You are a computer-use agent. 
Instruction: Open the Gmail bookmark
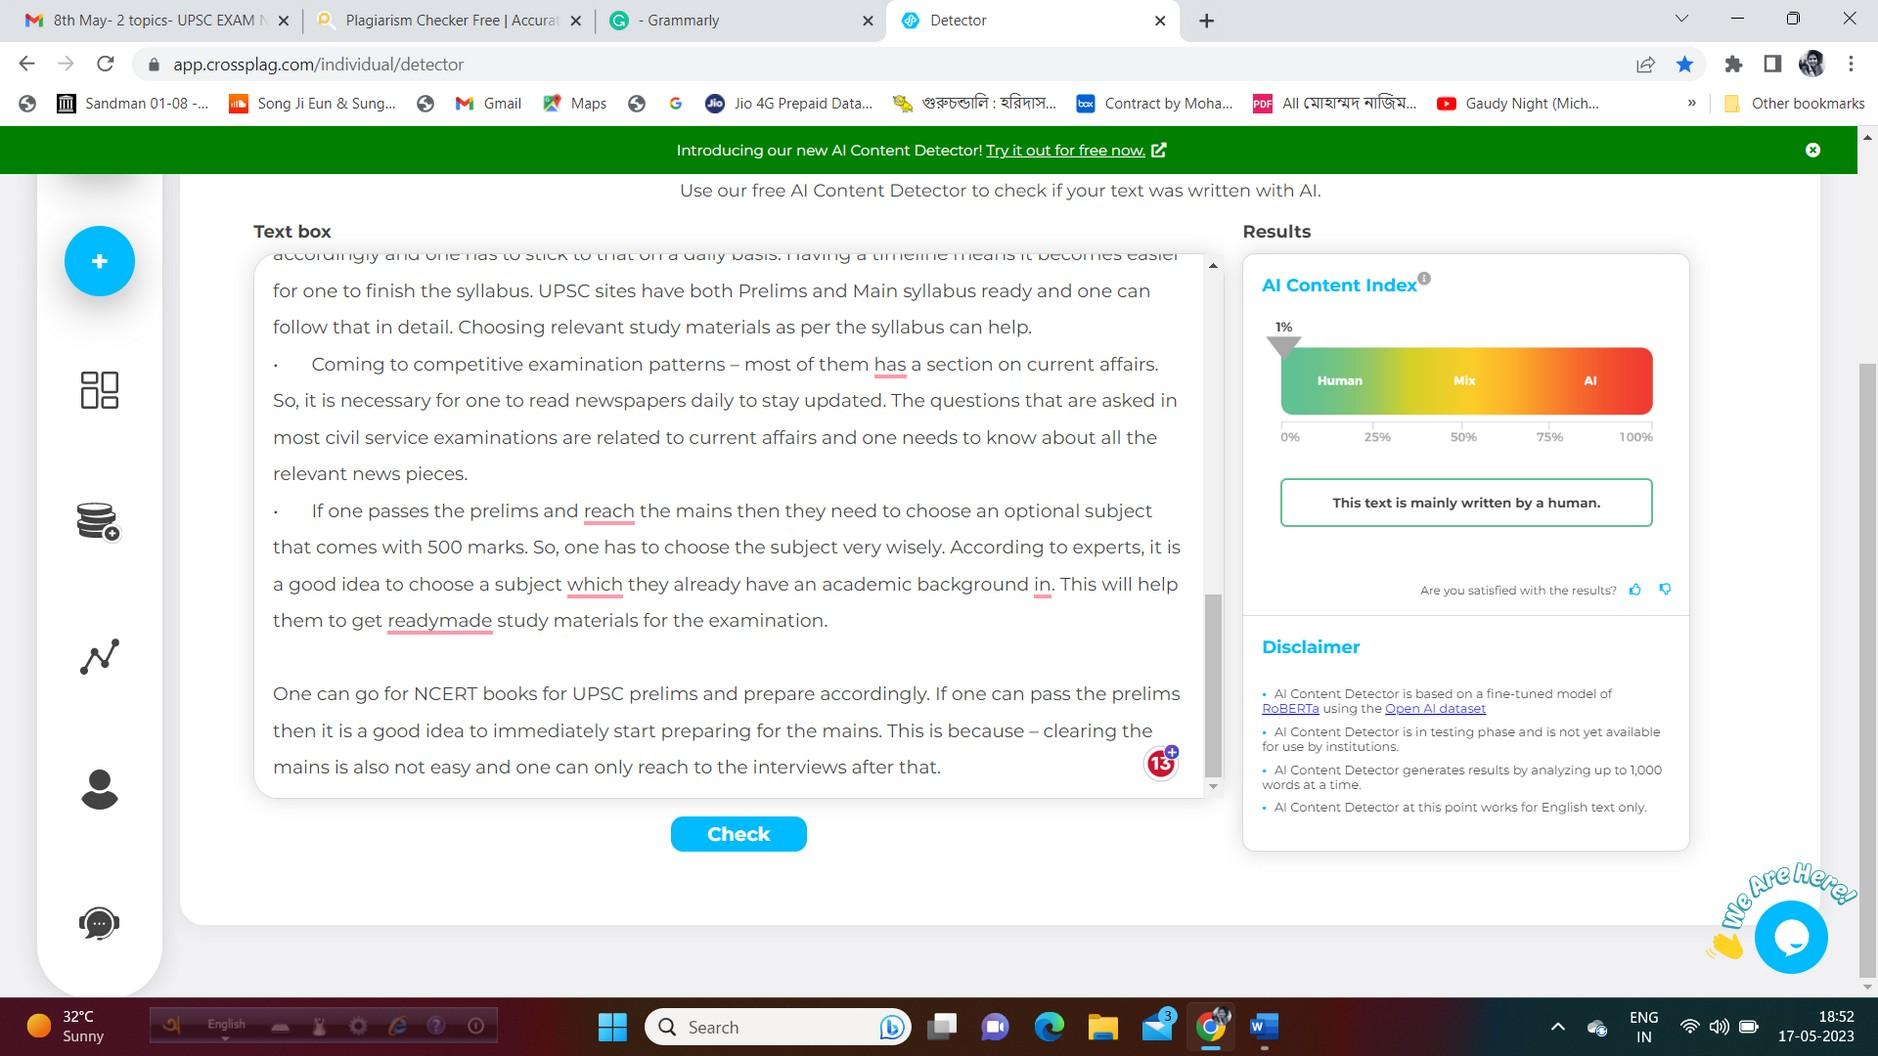(488, 103)
